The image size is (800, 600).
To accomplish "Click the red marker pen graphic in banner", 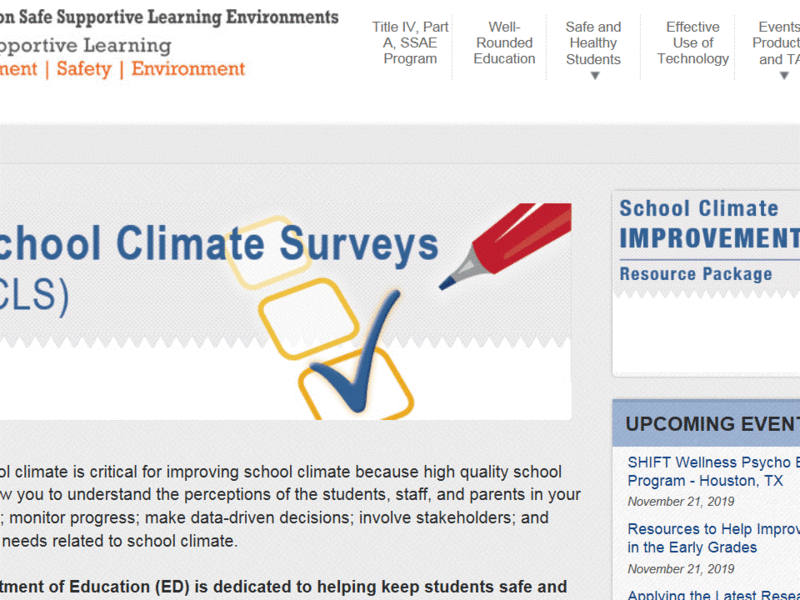I will click(x=507, y=245).
